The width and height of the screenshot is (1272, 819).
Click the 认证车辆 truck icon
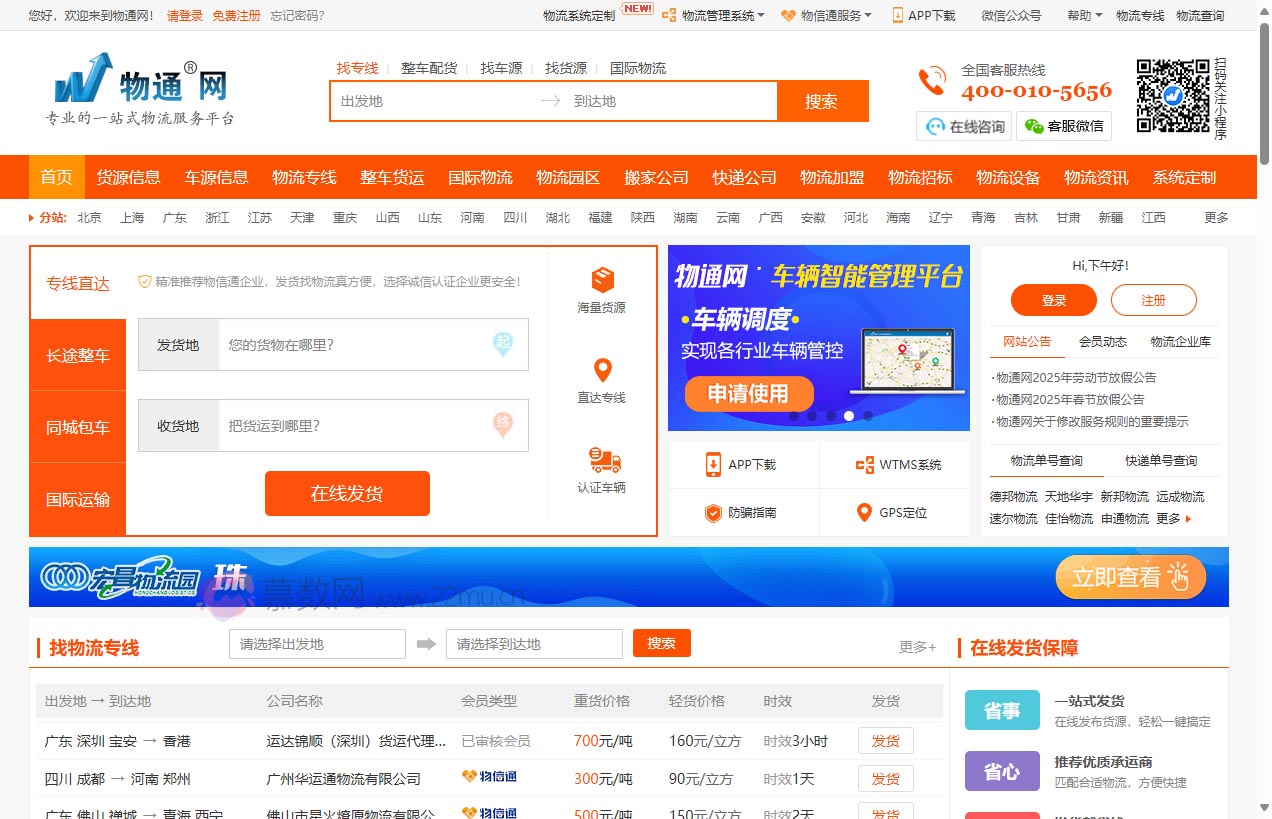click(601, 458)
